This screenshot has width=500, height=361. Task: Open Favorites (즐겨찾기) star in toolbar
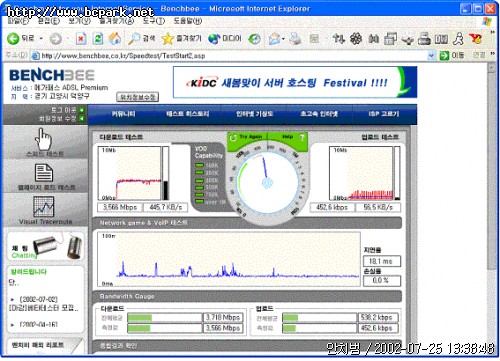[181, 39]
